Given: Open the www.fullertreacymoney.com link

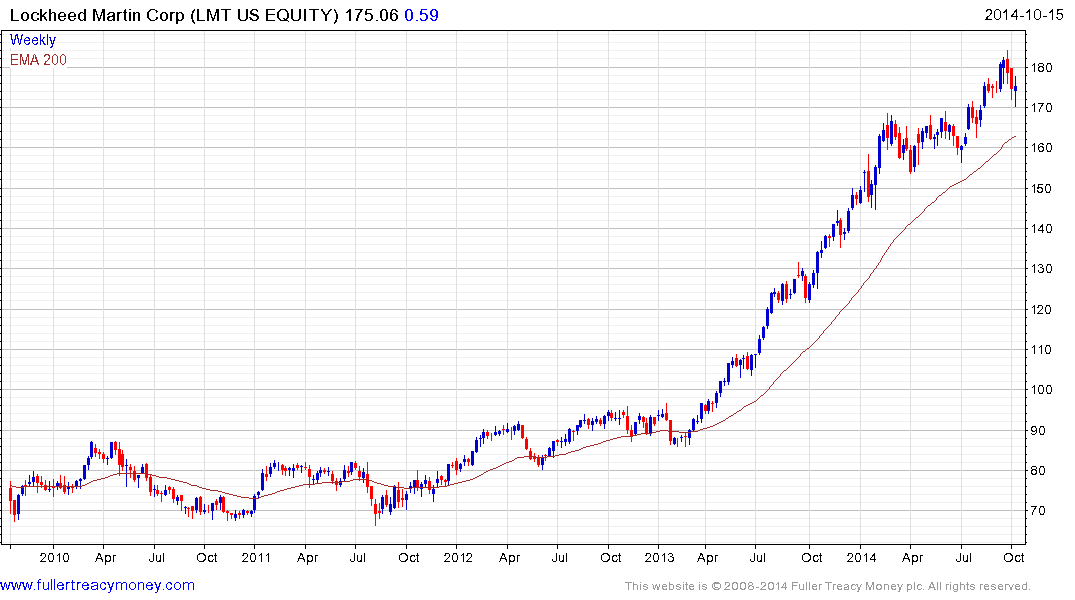Looking at the screenshot, I should tap(97, 585).
